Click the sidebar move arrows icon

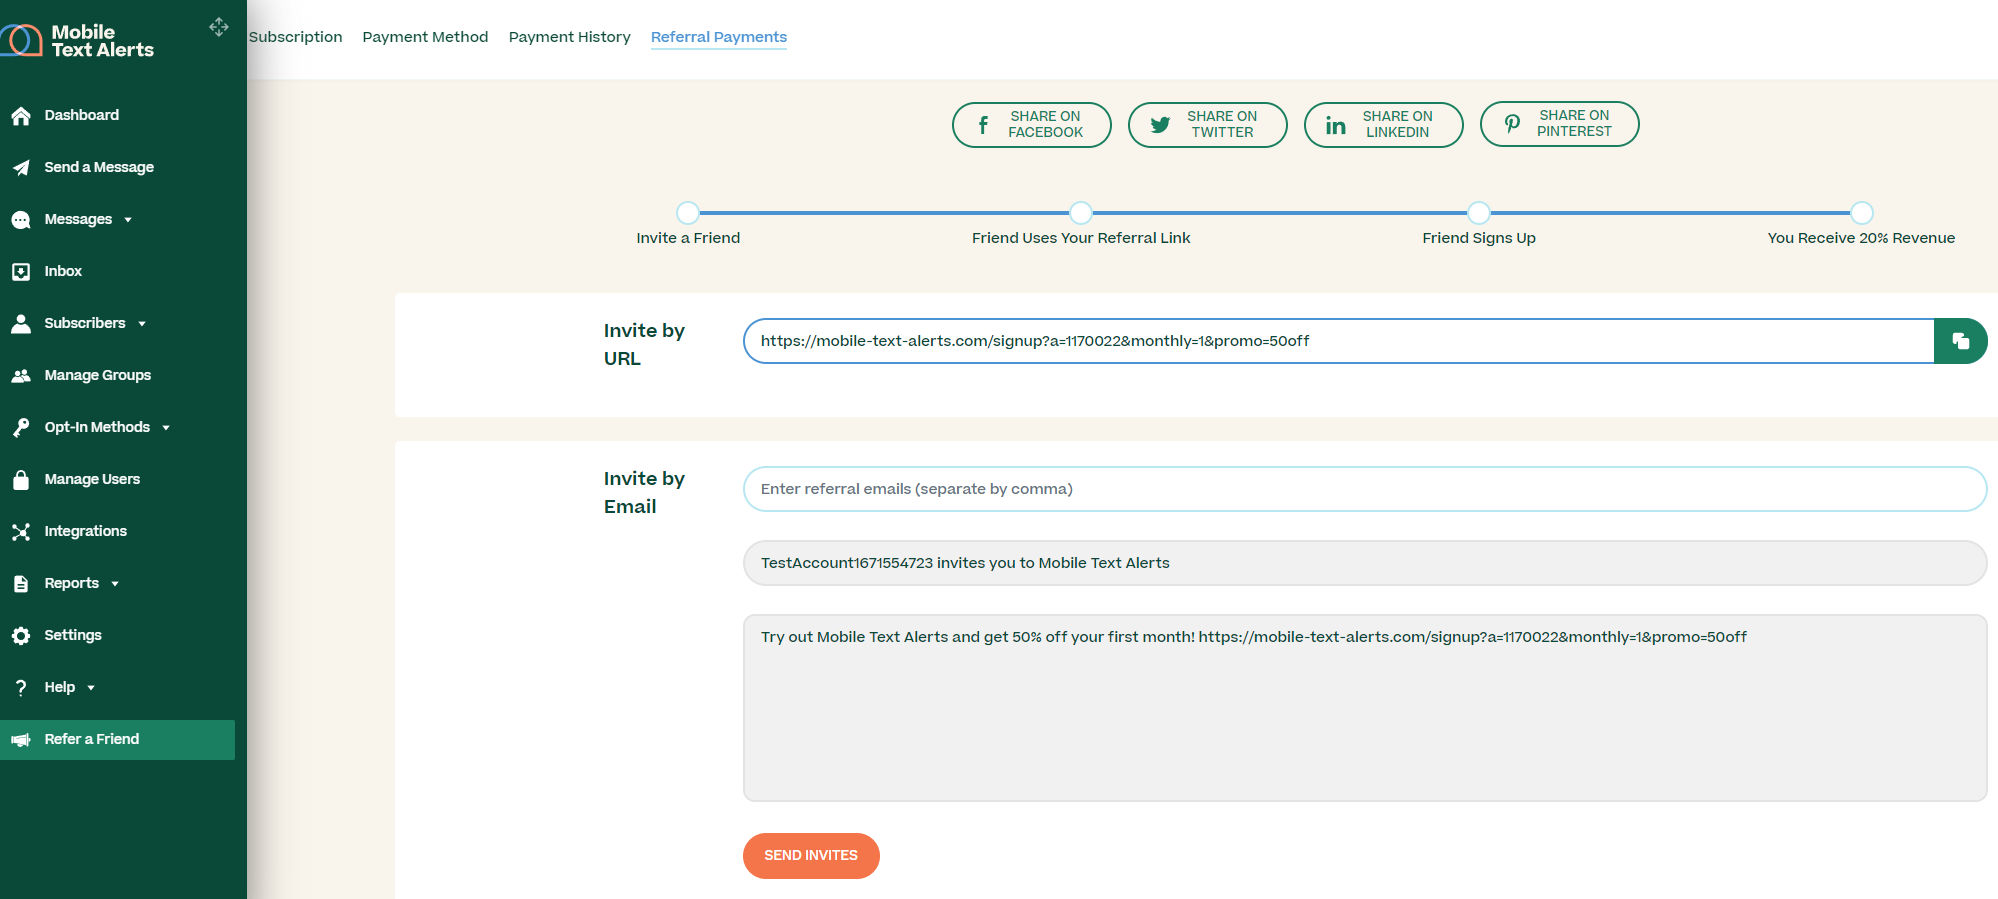[219, 27]
